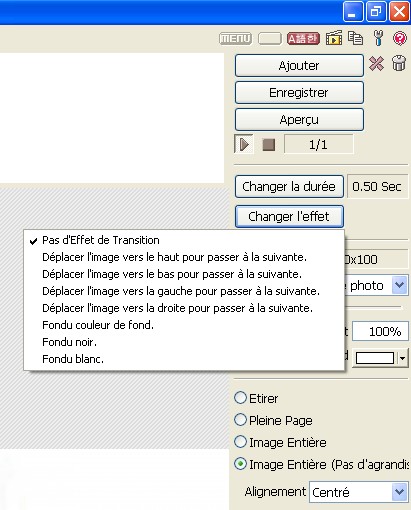Stop animation with the square button
This screenshot has height=510, width=411.
coord(269,145)
